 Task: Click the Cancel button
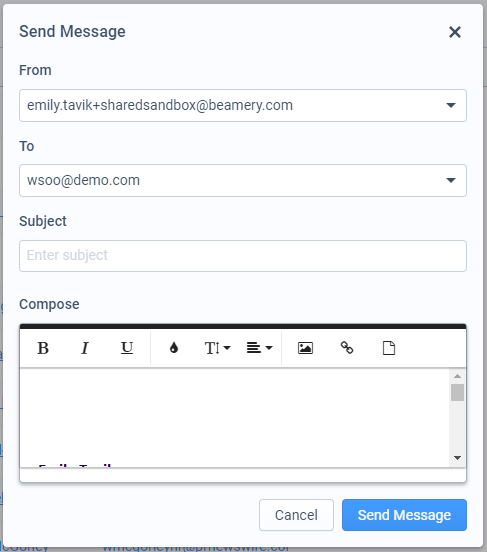(296, 515)
